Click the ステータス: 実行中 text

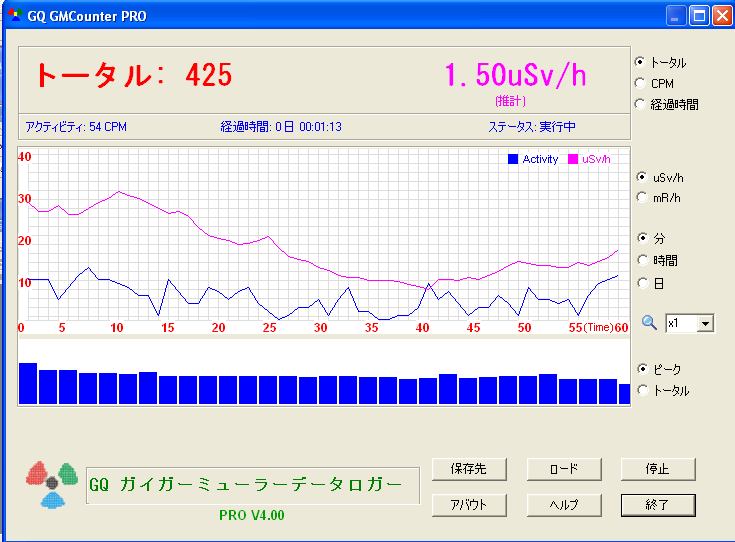tap(532, 127)
